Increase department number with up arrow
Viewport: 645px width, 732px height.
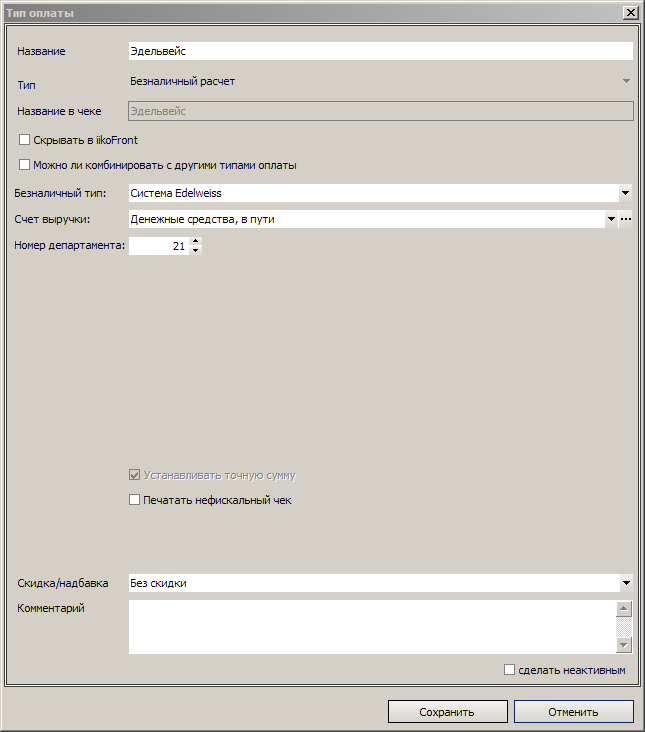point(196,241)
